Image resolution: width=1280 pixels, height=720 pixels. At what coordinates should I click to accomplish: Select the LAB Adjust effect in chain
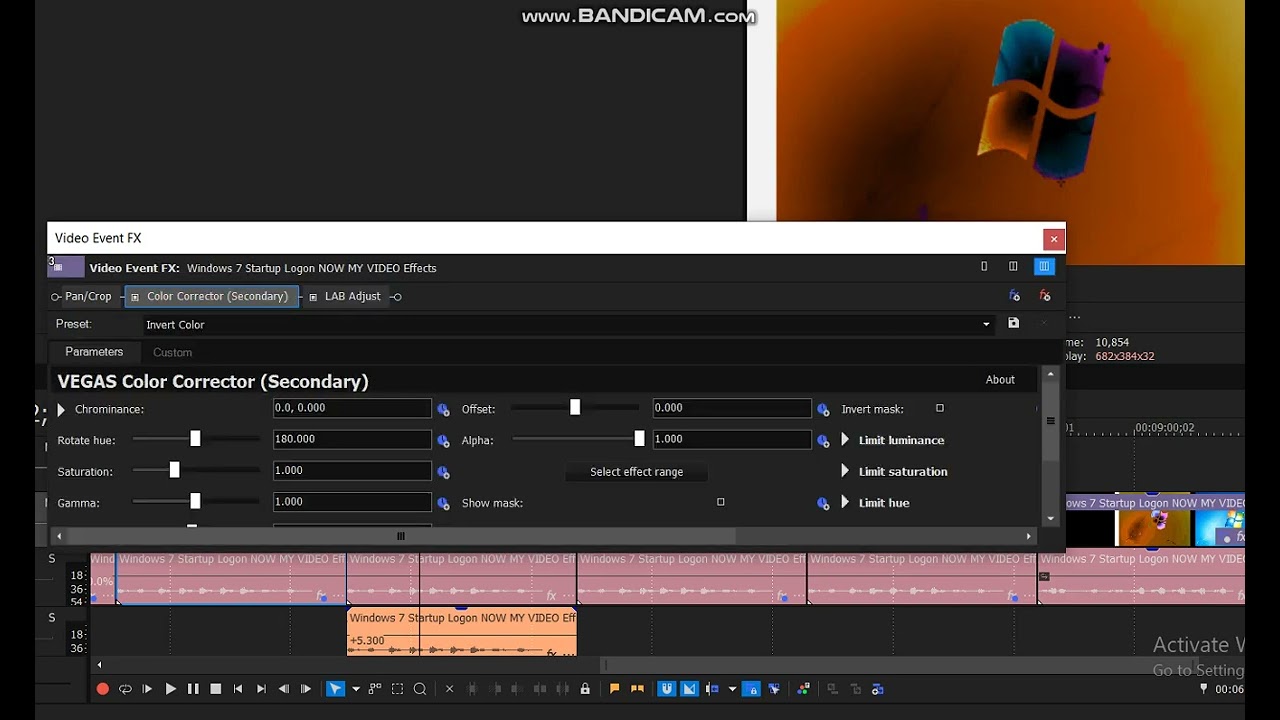(x=352, y=296)
